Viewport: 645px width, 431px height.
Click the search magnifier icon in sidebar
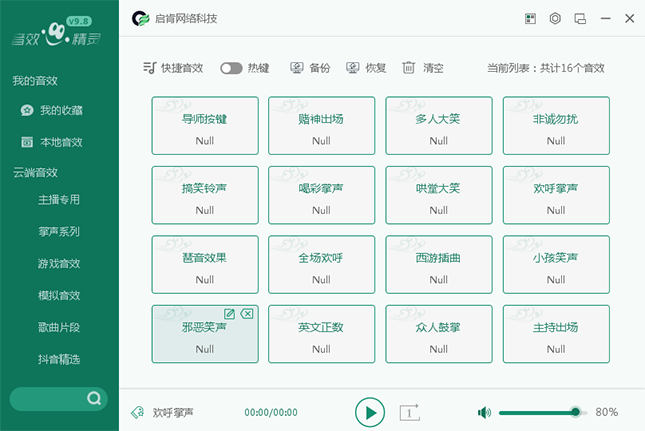[x=94, y=398]
